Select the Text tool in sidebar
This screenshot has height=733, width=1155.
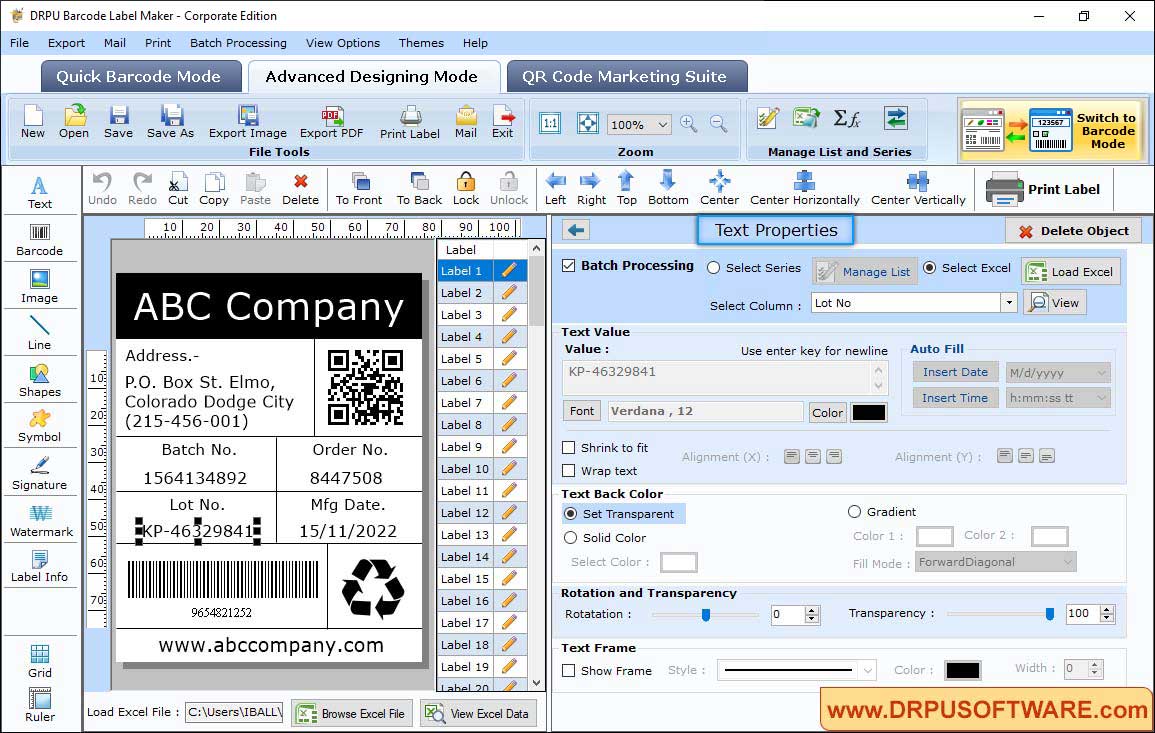tap(40, 192)
